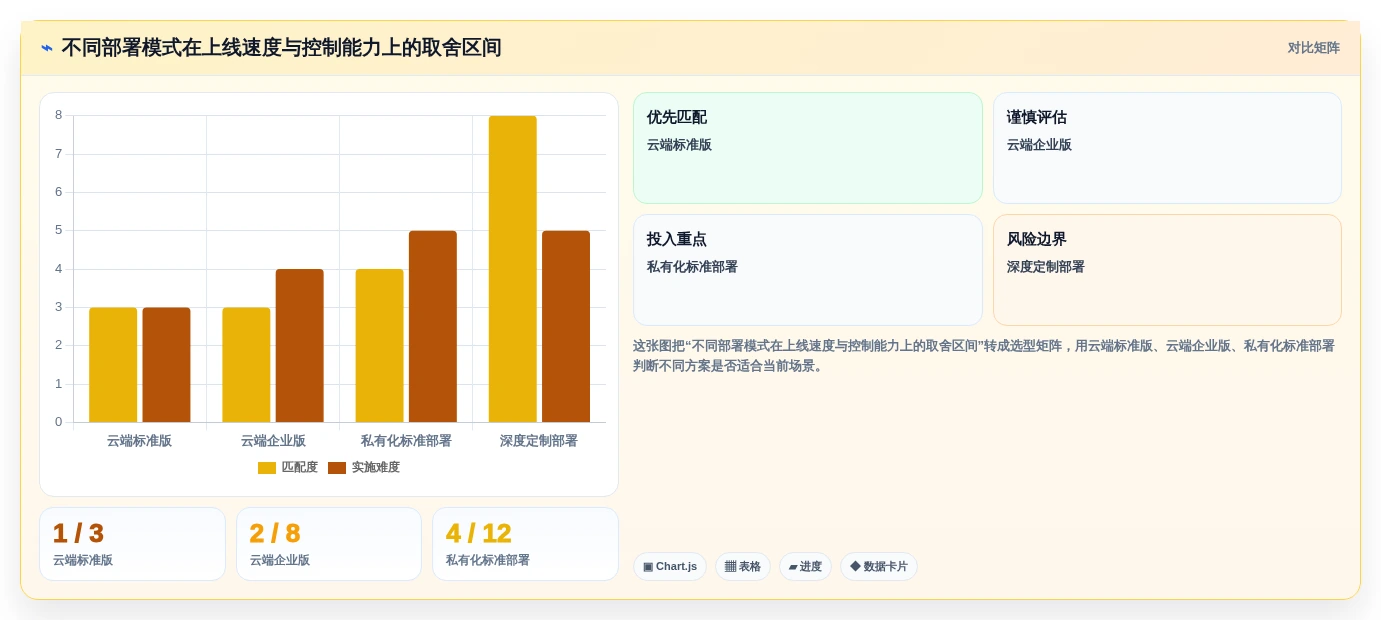Screen dimensions: 1381x620
Task: Click the brown 实施难度 bar for 云端企业版
Action: tap(300, 346)
